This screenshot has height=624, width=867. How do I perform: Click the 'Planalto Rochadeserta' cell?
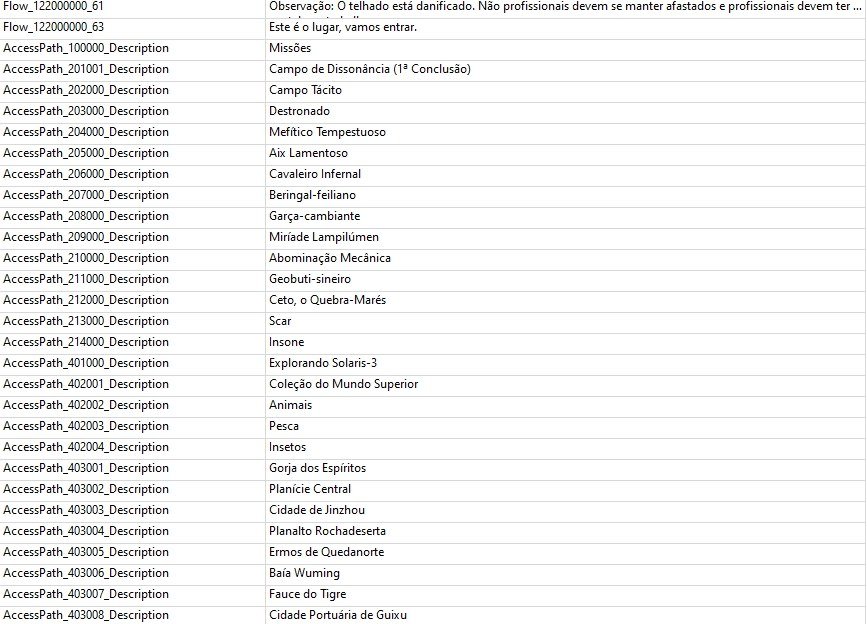point(565,532)
